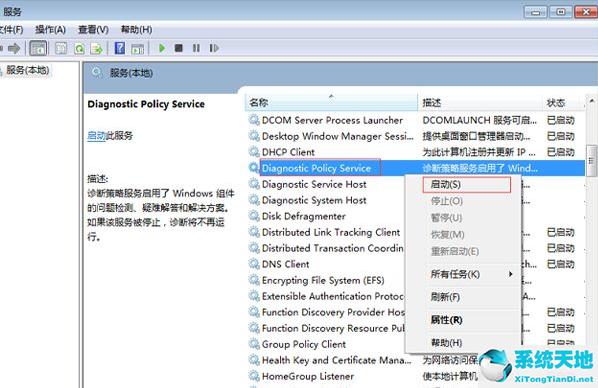Click DCOMLAUNCH description cell
Screen dimensions: 598x388
pos(479,120)
